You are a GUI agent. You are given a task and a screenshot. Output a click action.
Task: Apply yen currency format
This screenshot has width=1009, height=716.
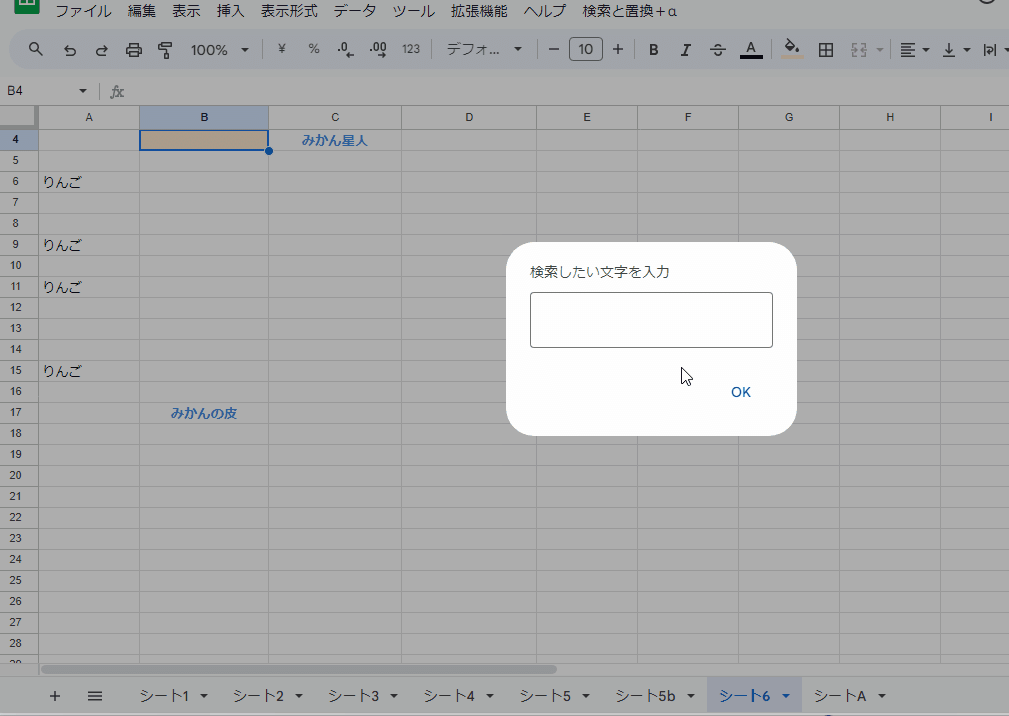pyautogui.click(x=281, y=49)
